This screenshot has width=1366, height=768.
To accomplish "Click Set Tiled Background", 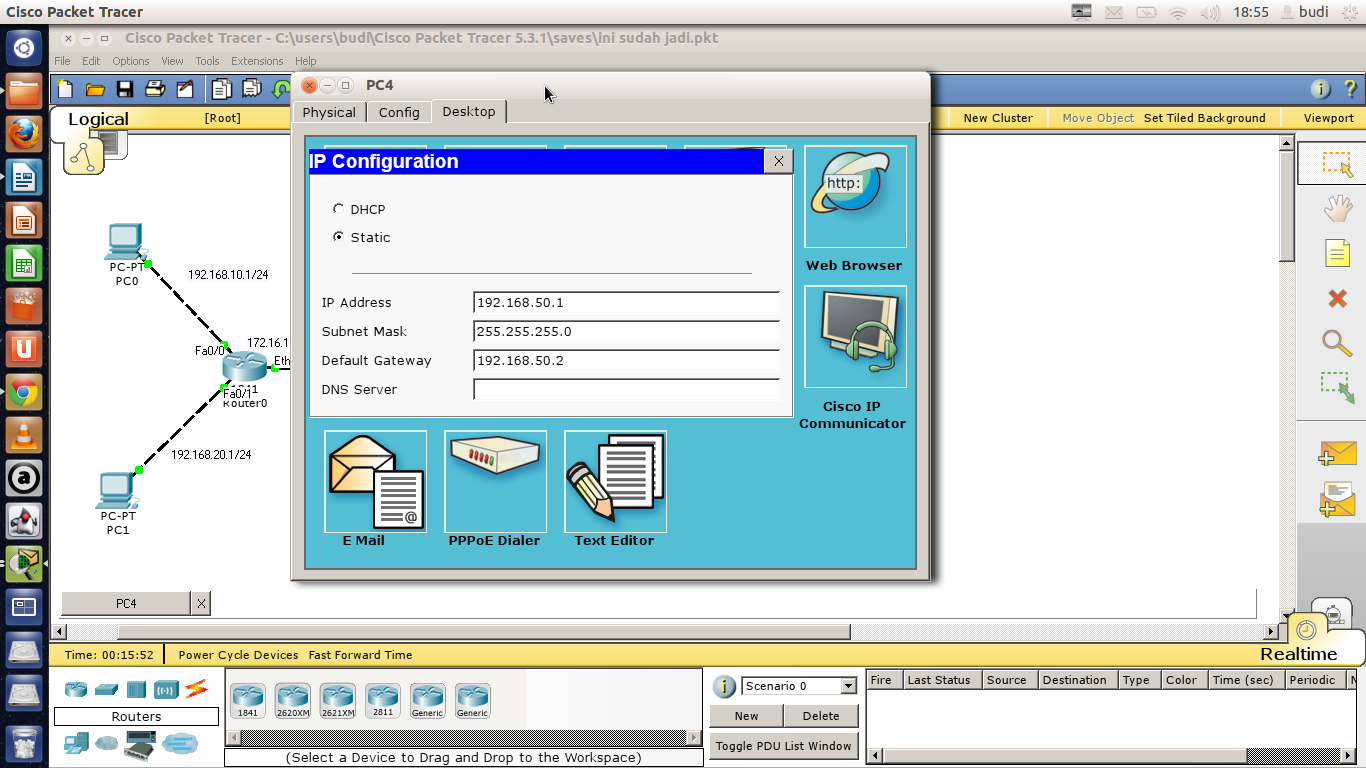I will (1204, 118).
